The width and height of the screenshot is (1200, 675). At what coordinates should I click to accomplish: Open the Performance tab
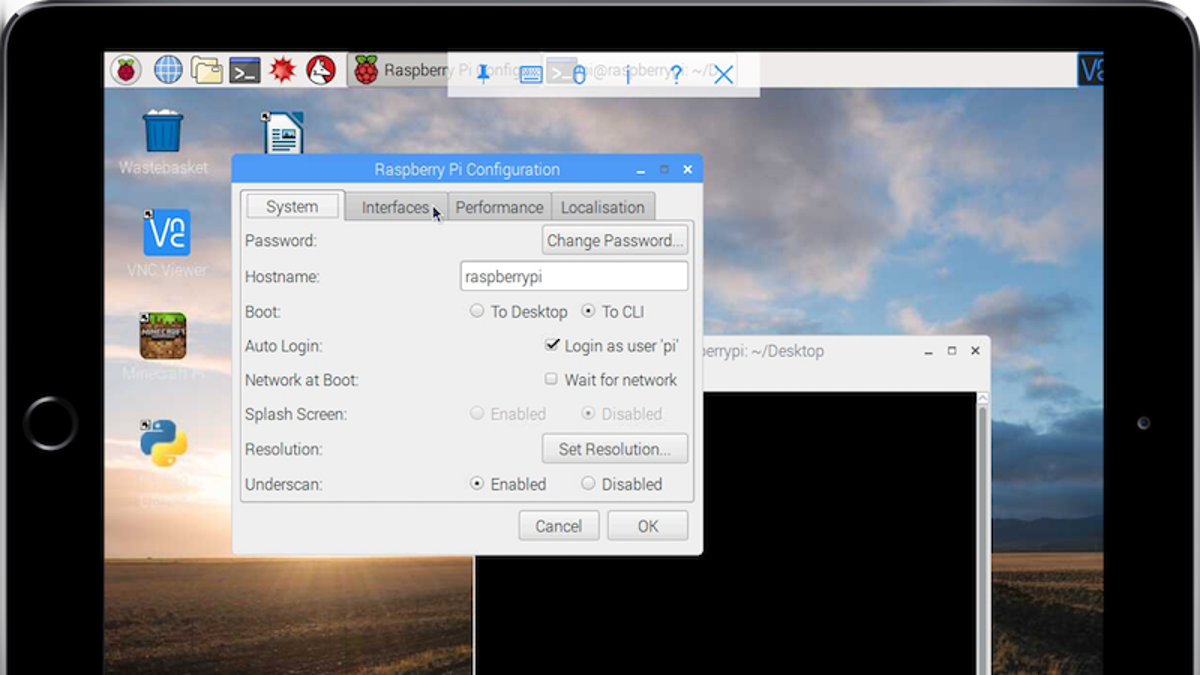pyautogui.click(x=499, y=207)
